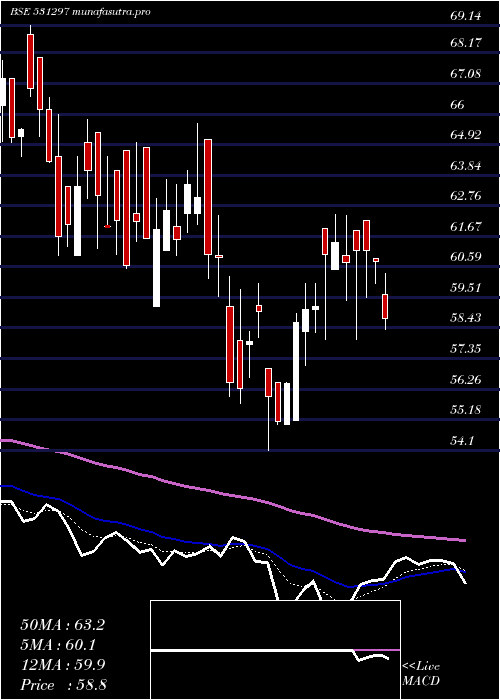
Task: Click the pink signal line in MACD box
Action: tap(377, 650)
